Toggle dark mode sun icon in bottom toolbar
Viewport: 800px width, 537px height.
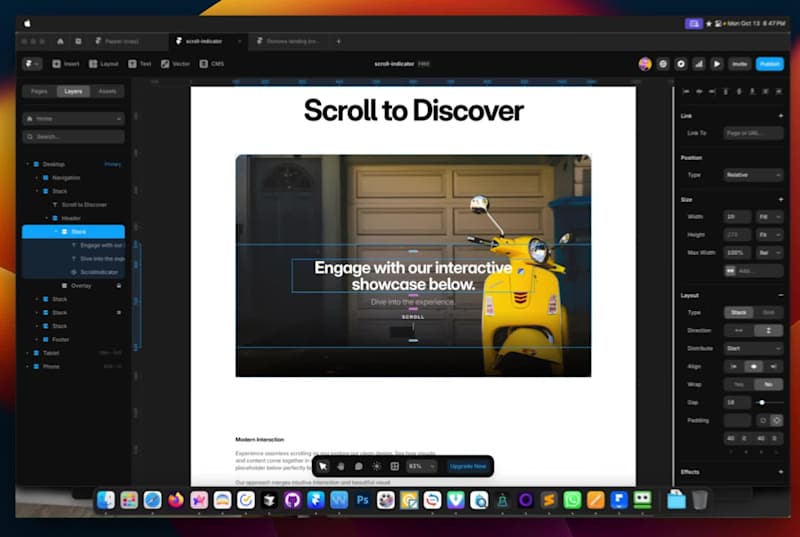(x=377, y=466)
